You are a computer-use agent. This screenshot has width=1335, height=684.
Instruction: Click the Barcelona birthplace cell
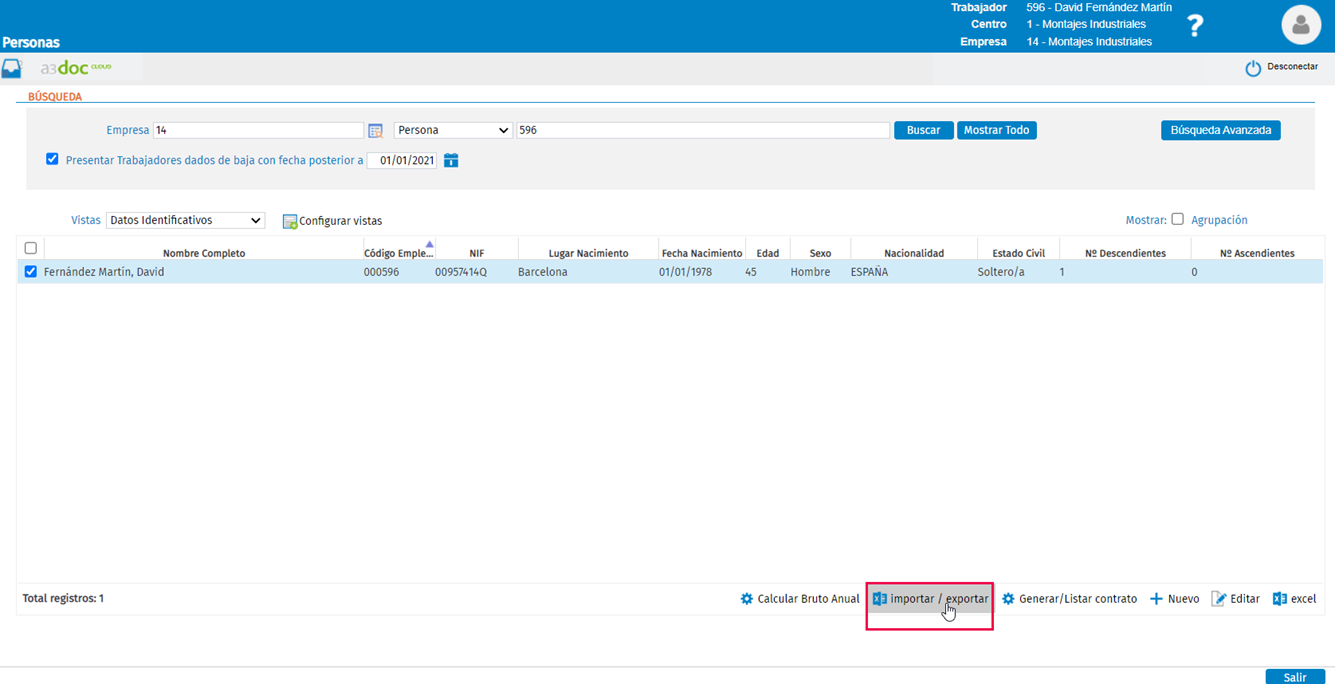543,272
